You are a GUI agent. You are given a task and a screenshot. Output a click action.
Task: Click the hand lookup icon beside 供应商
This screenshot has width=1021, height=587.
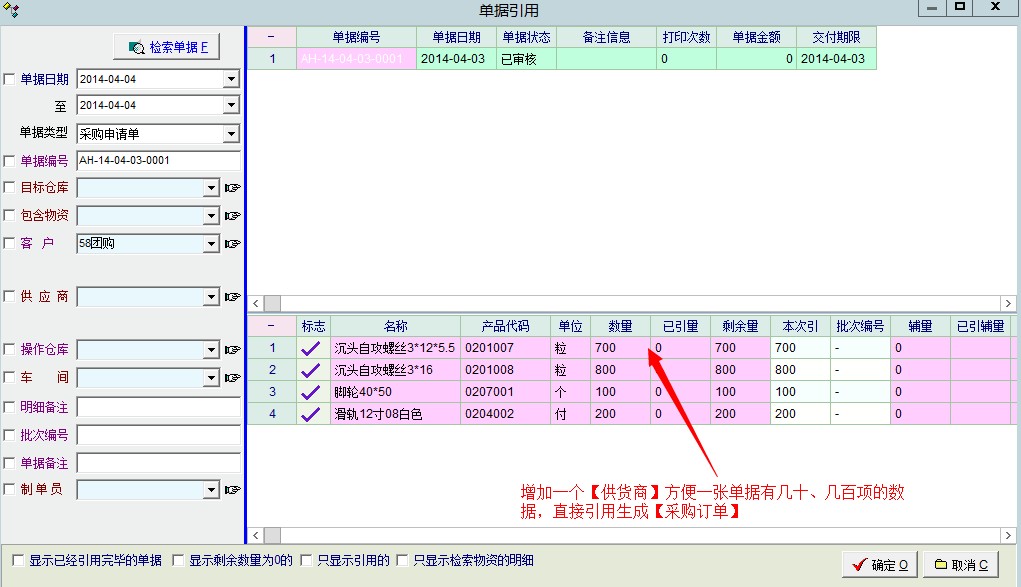tap(233, 297)
